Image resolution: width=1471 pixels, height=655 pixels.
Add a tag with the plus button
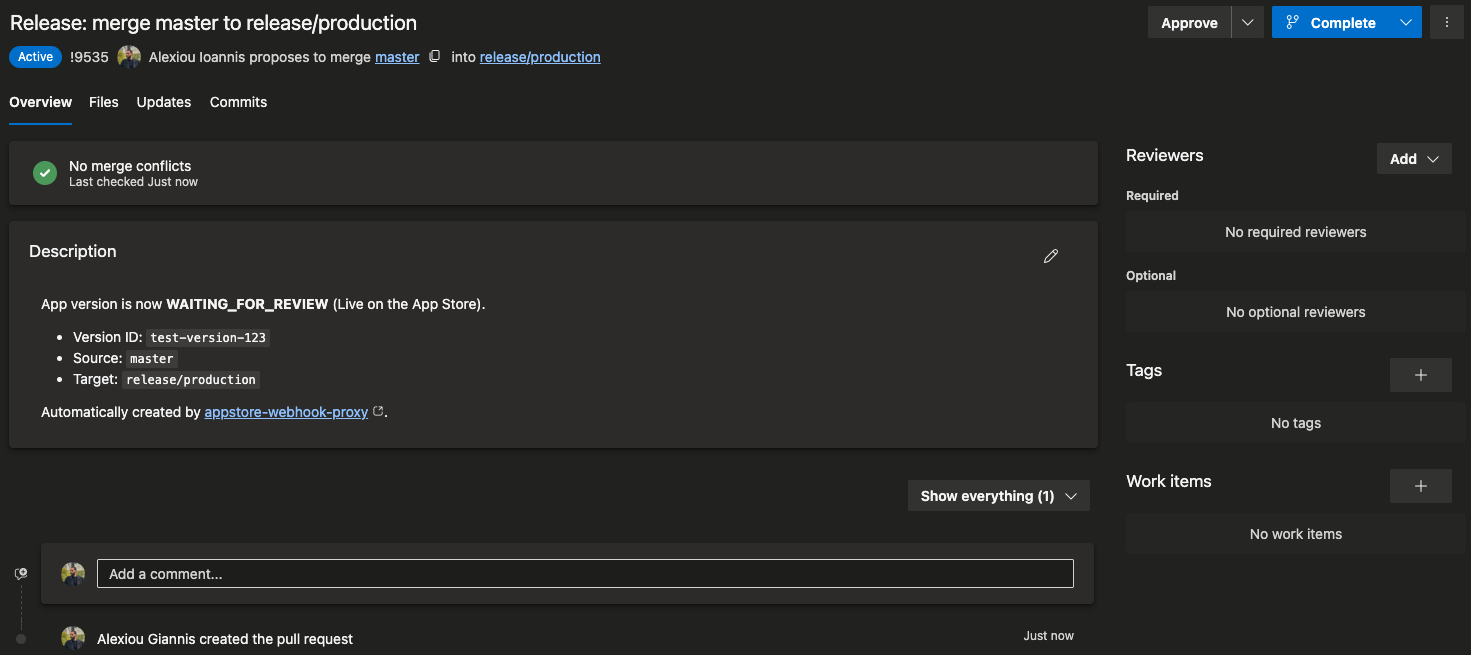coord(1421,375)
